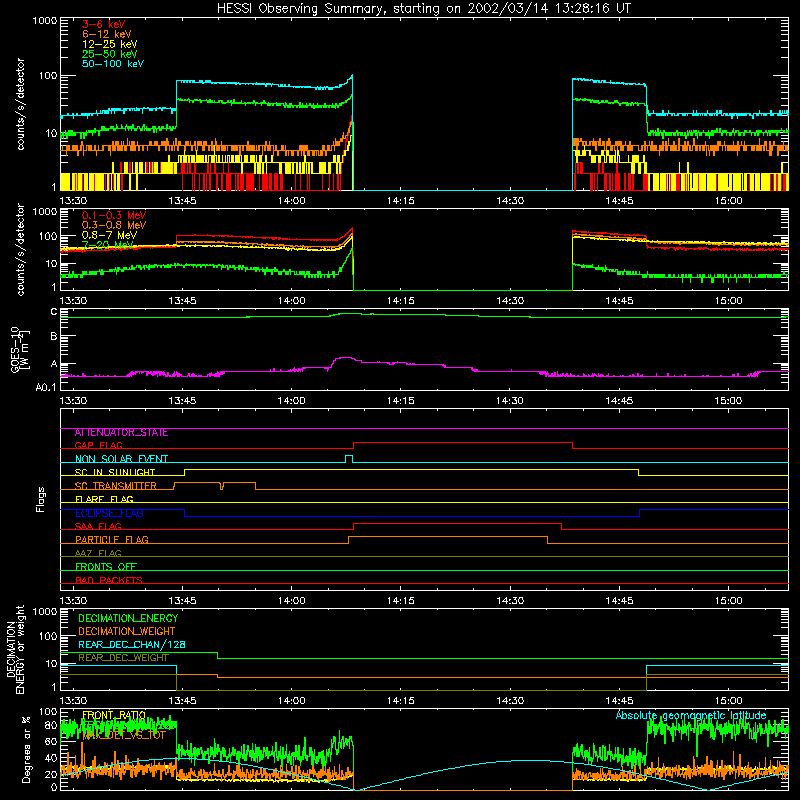
Task: Click the 7-20 MeV legend label
Action: pyautogui.click(x=108, y=245)
